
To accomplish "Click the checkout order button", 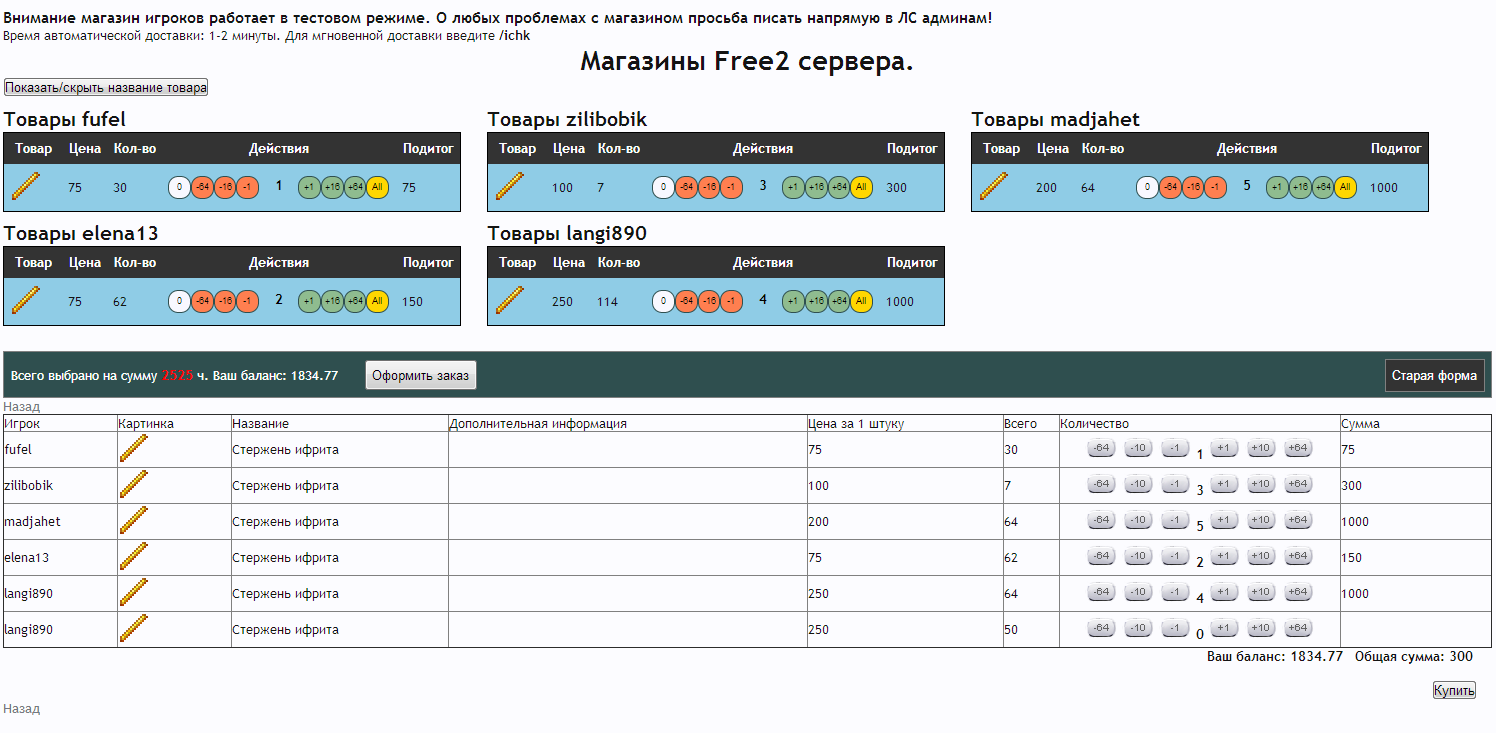I will coord(420,376).
